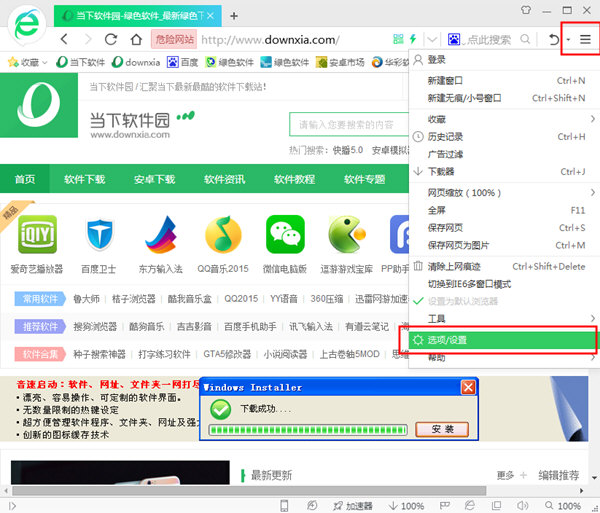Open 下载器 from the menu
This screenshot has width=600, height=513.
tap(504, 171)
